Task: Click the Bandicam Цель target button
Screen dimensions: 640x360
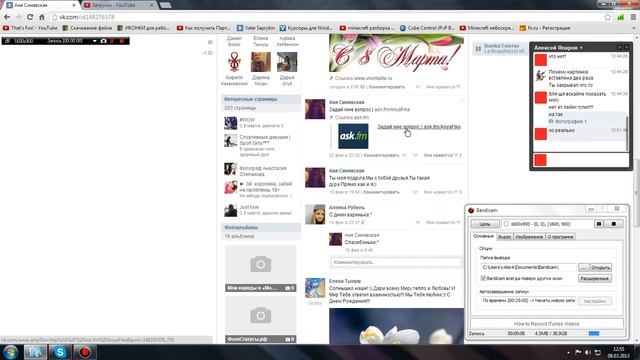Action: 485,224
